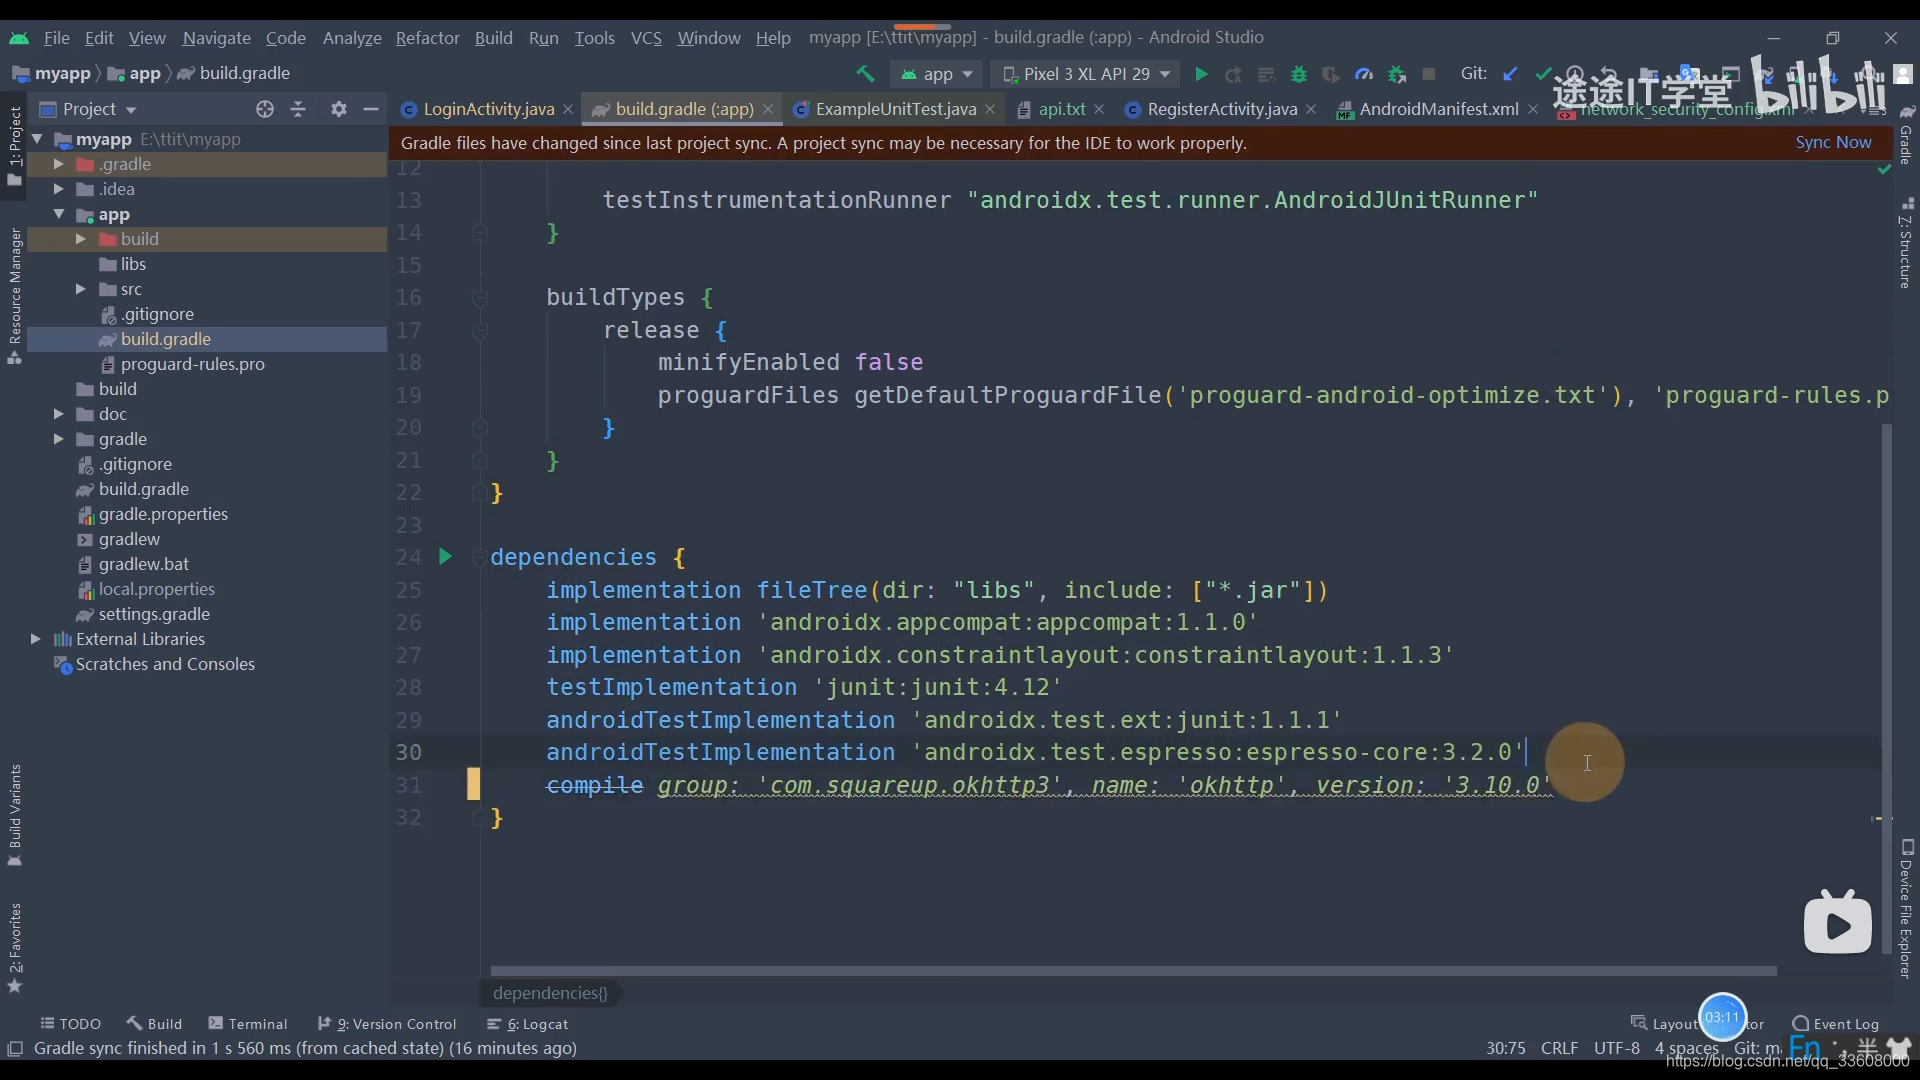Expand the doc folder

(58, 414)
